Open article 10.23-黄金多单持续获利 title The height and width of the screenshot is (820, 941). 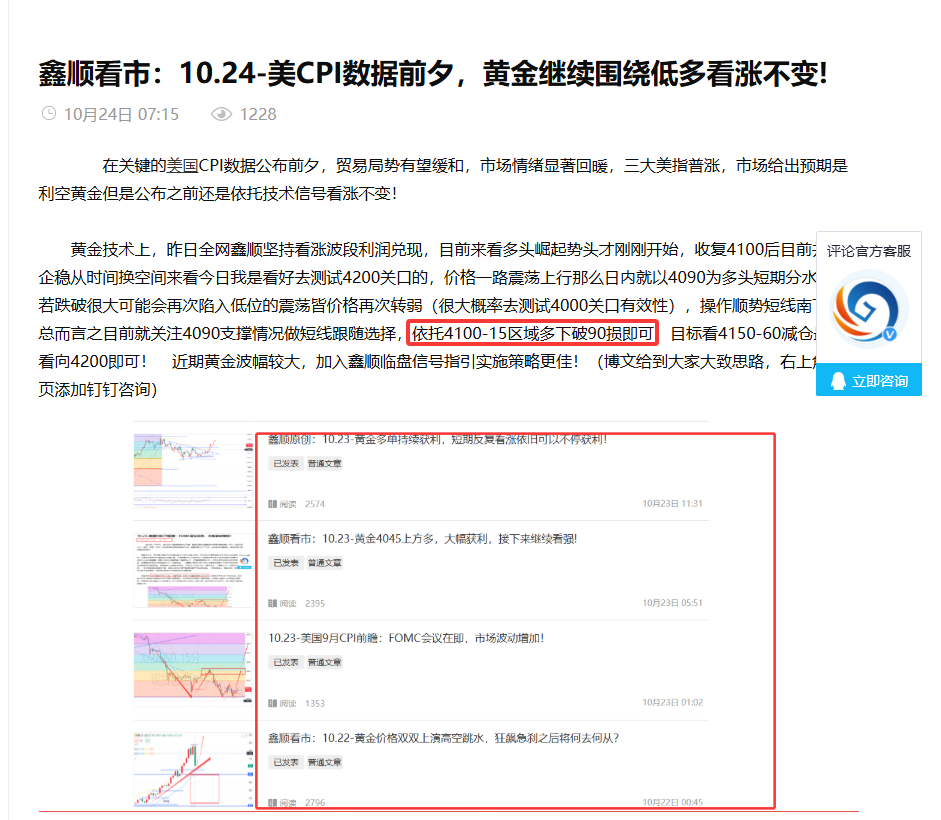pyautogui.click(x=437, y=439)
